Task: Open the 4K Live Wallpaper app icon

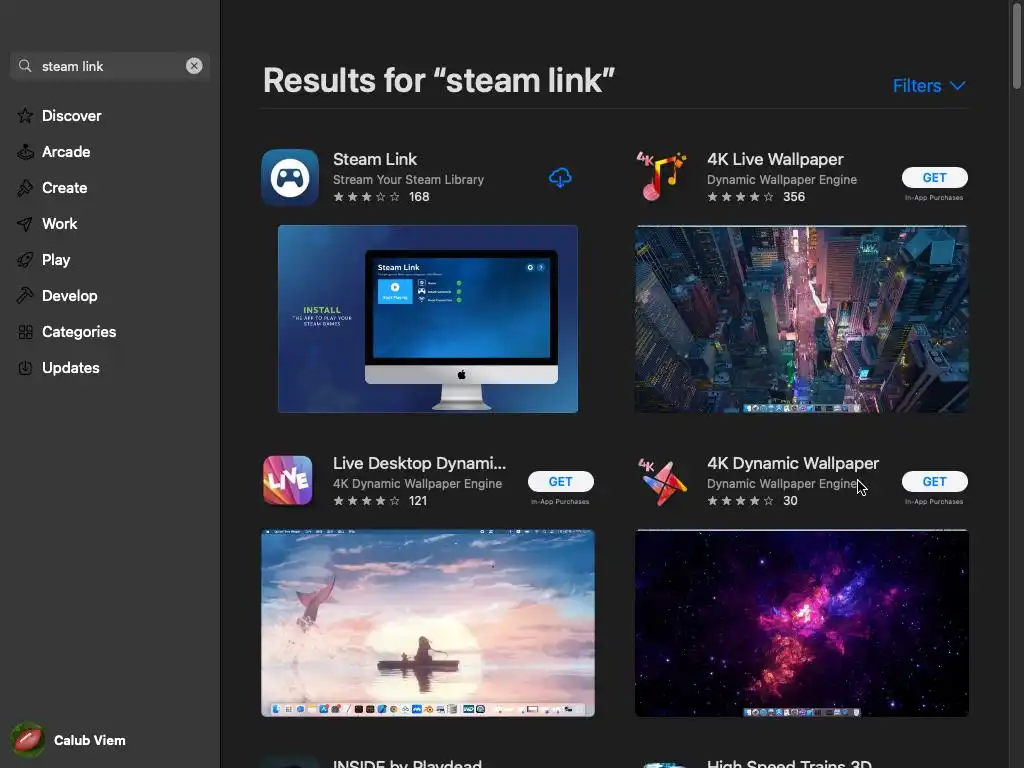Action: point(662,177)
